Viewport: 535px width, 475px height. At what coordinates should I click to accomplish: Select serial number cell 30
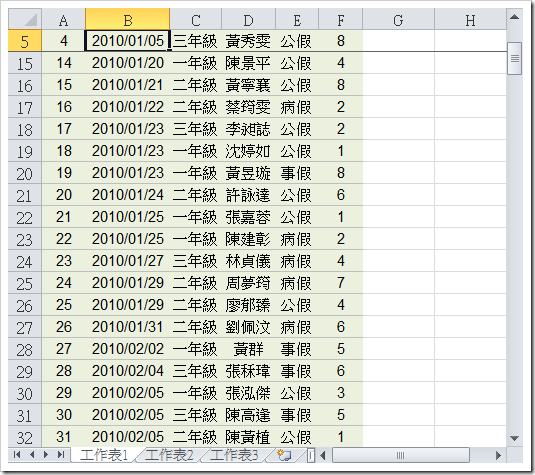[x=63, y=415]
